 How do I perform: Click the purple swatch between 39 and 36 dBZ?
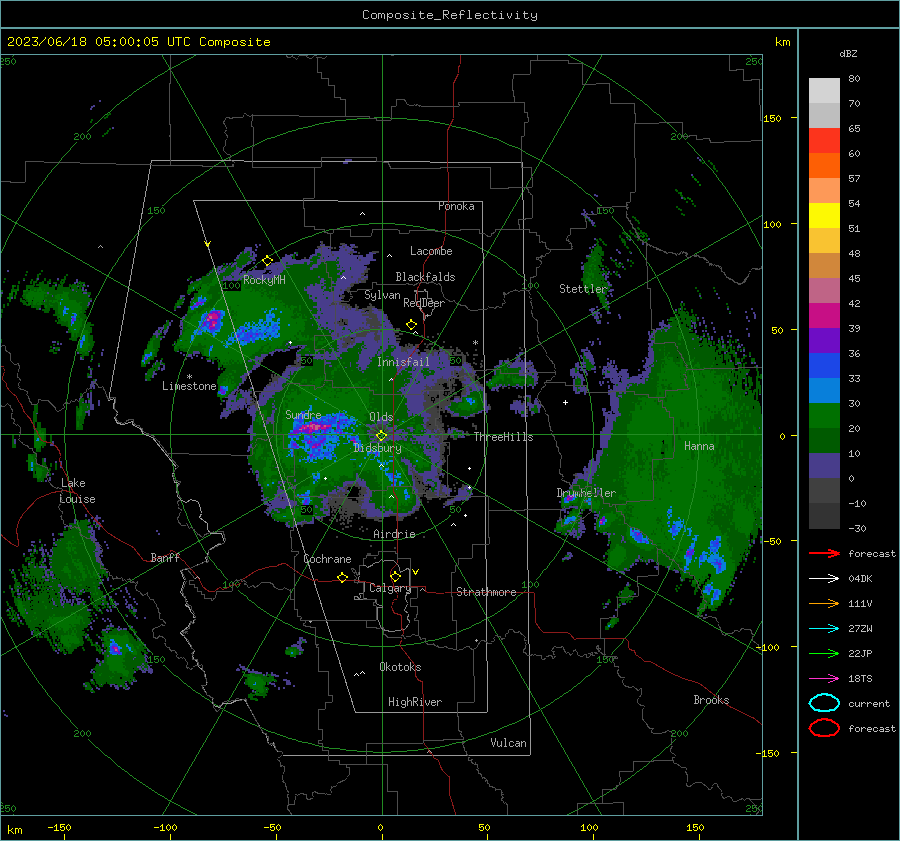click(x=824, y=340)
